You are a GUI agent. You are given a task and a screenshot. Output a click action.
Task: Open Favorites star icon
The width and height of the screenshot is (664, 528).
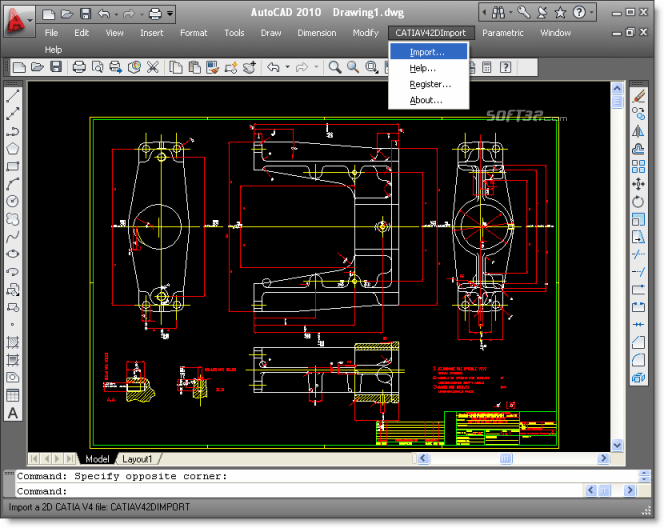point(560,13)
